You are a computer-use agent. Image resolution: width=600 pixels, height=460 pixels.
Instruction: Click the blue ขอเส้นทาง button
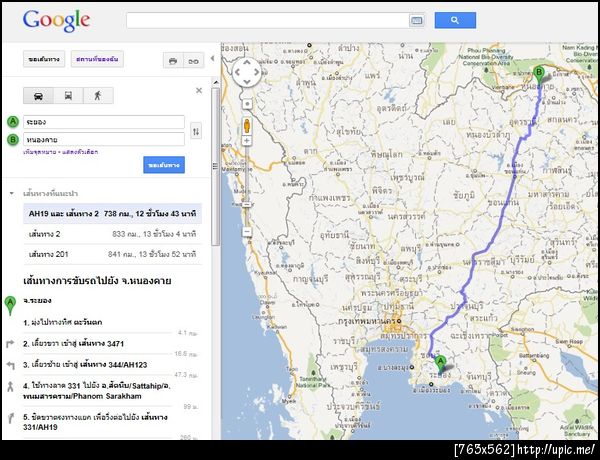pos(164,165)
